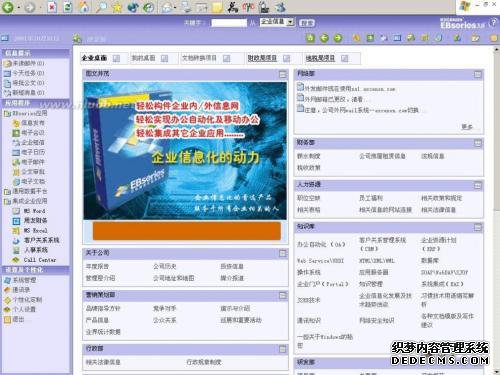
Task: Click 更多 link in 网络部 panel
Action: click(467, 127)
